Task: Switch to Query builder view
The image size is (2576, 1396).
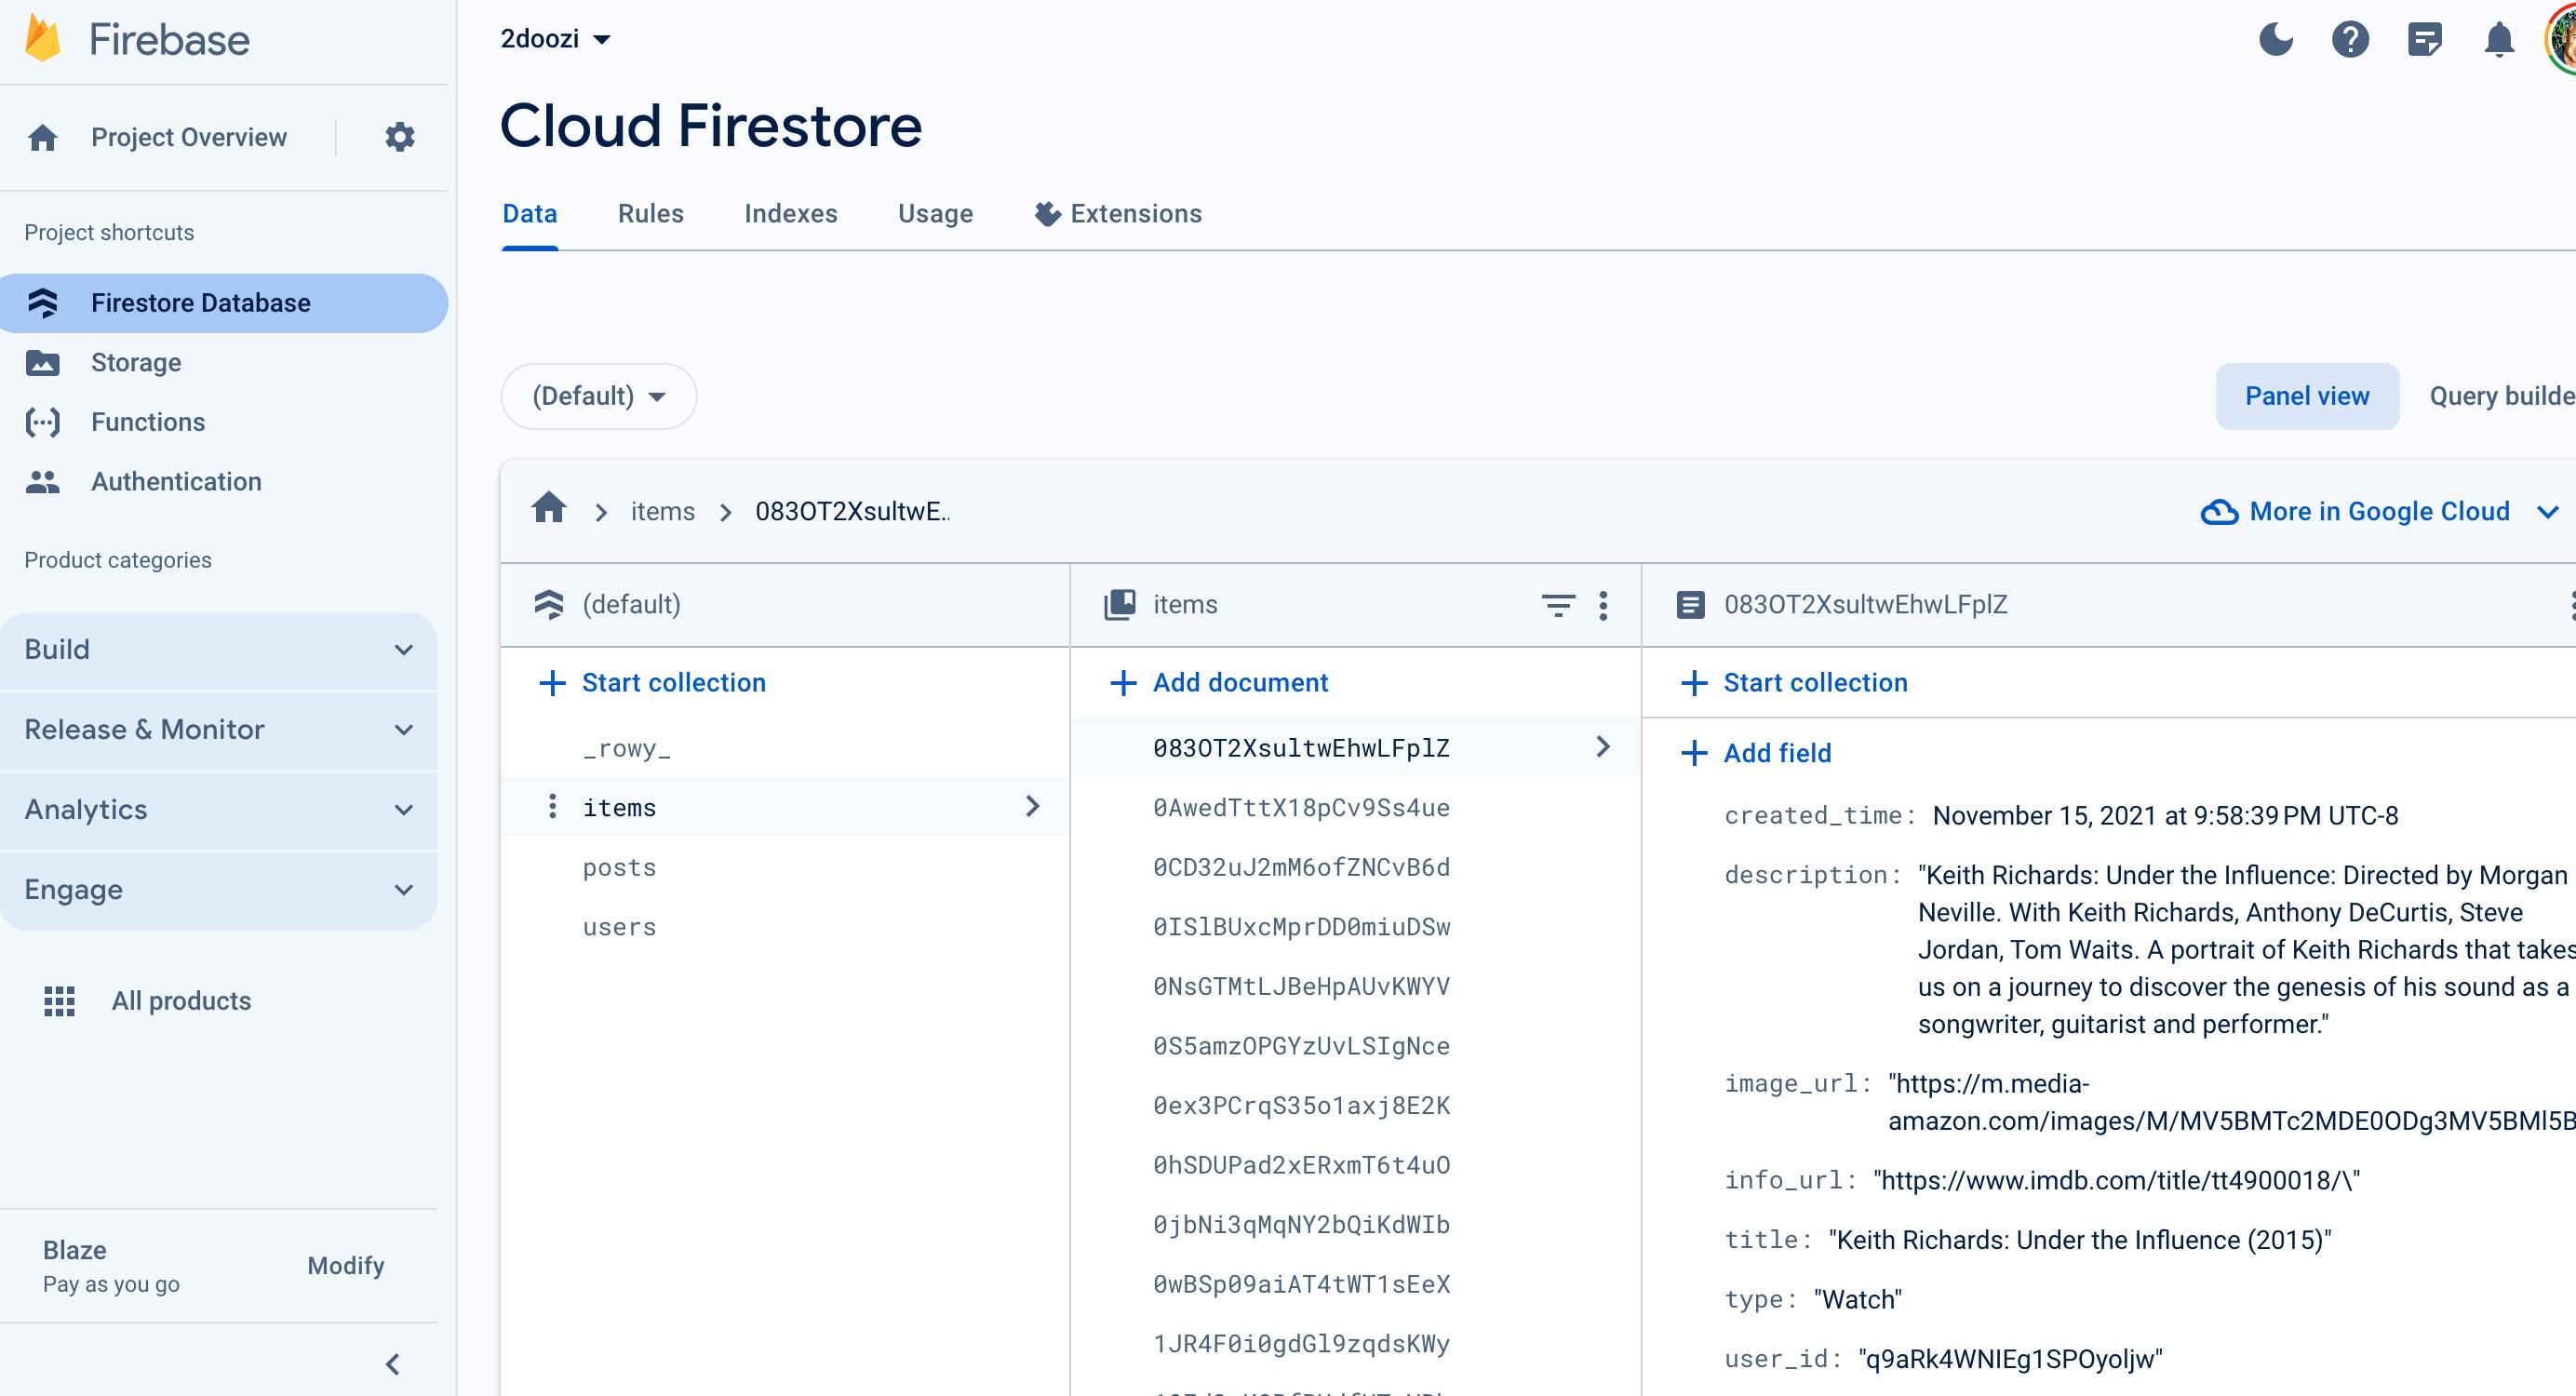Action: point(2500,396)
